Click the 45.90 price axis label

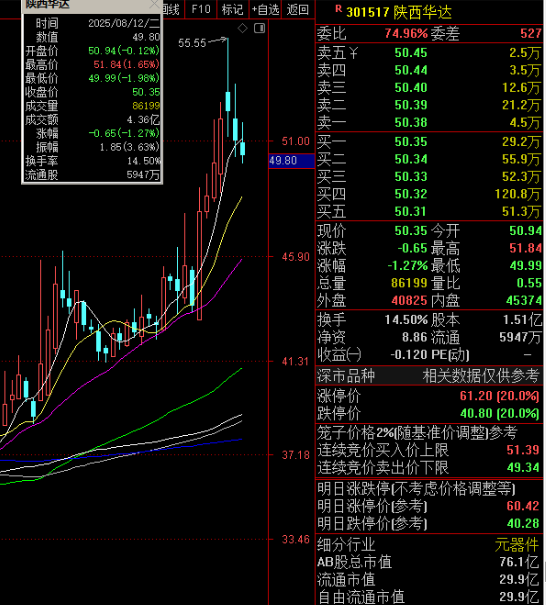pos(295,257)
